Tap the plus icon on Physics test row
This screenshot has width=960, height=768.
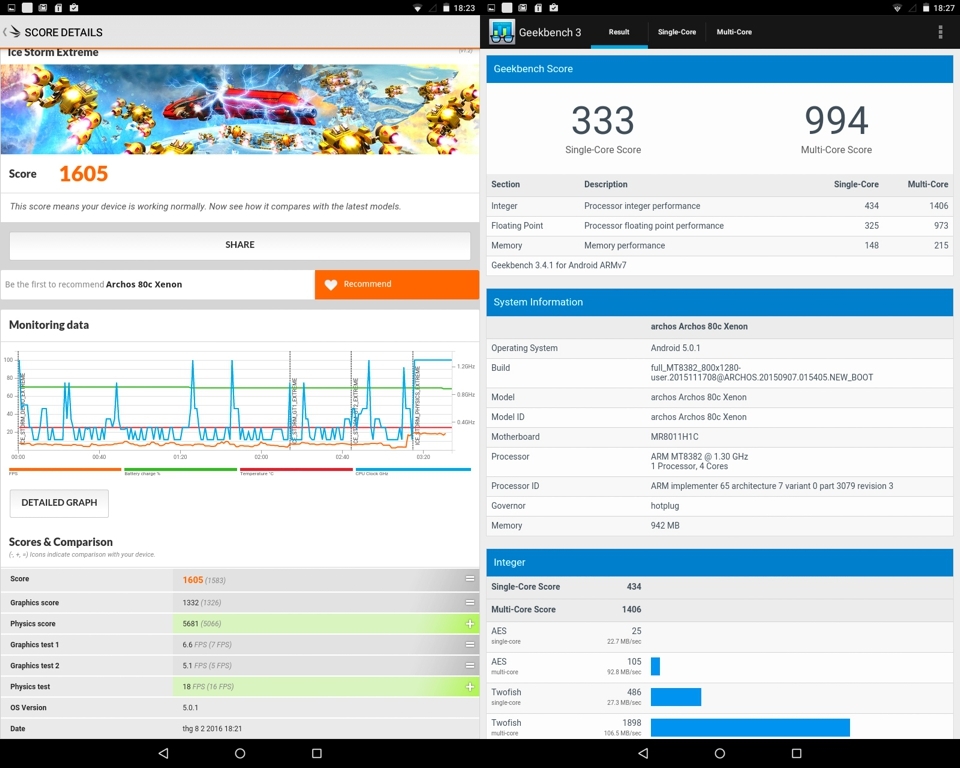tap(470, 687)
